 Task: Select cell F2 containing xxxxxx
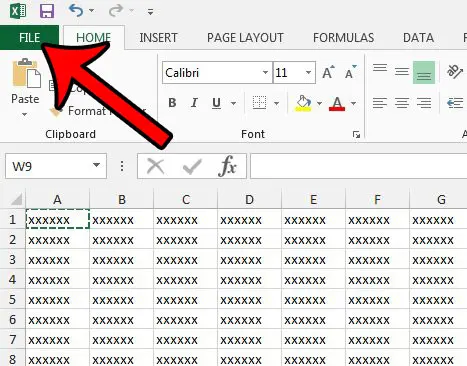click(377, 239)
